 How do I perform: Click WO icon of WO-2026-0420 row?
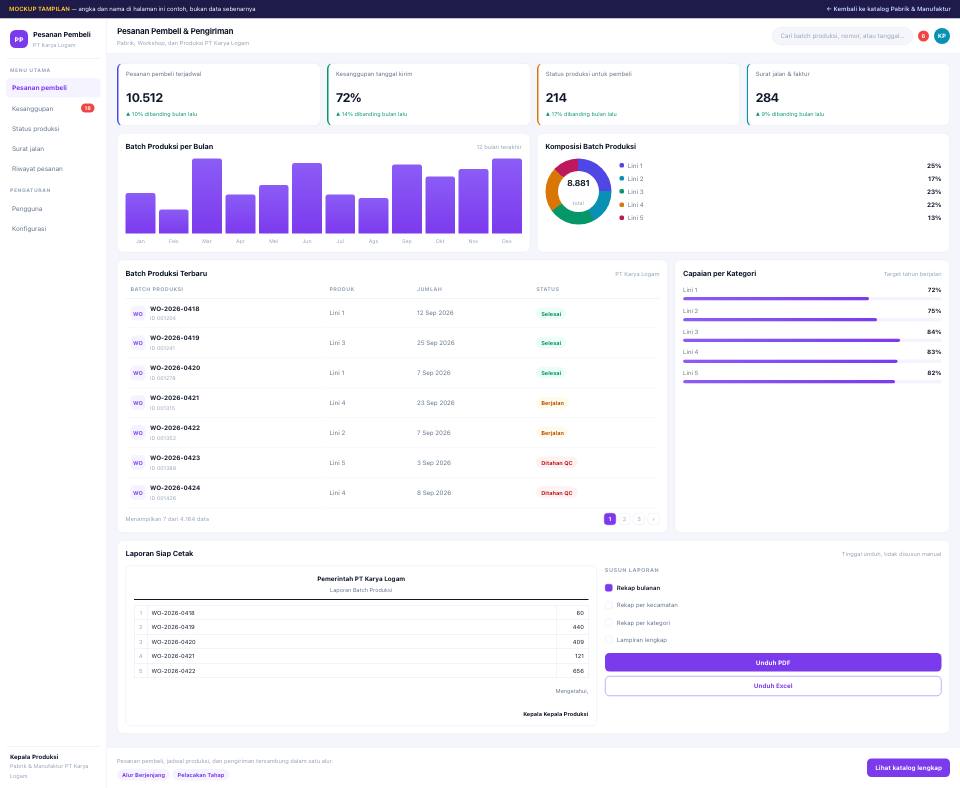(x=138, y=373)
